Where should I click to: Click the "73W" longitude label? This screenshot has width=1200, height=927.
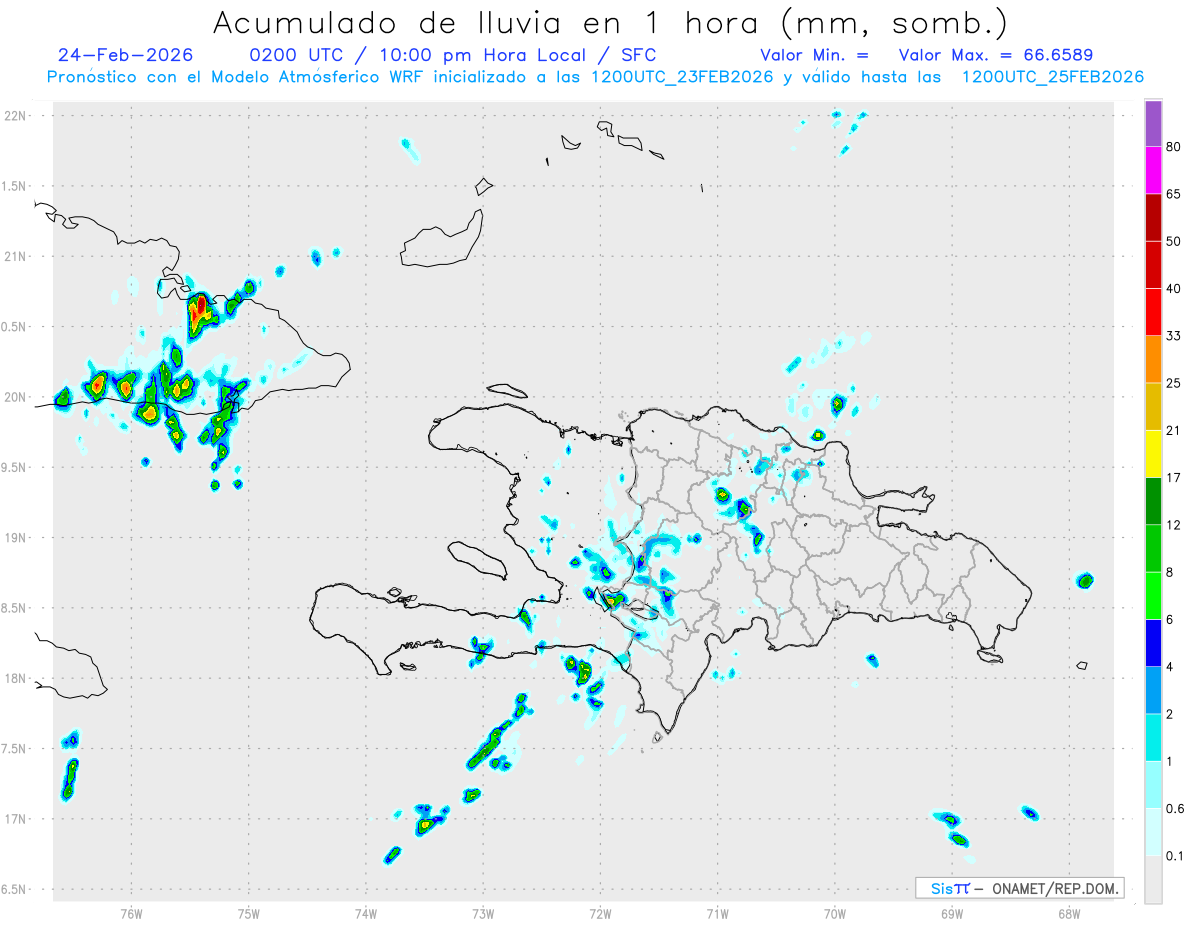coord(483,914)
